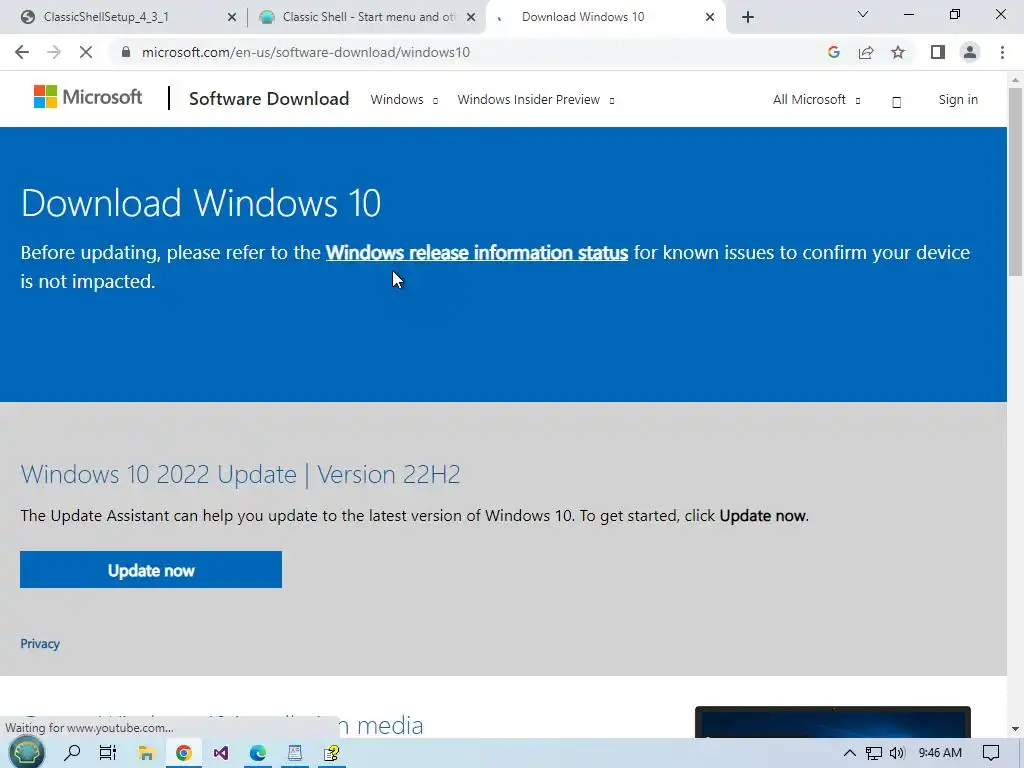Open Microsoft Edge from the taskbar
Image resolution: width=1024 pixels, height=768 pixels.
[x=258, y=753]
